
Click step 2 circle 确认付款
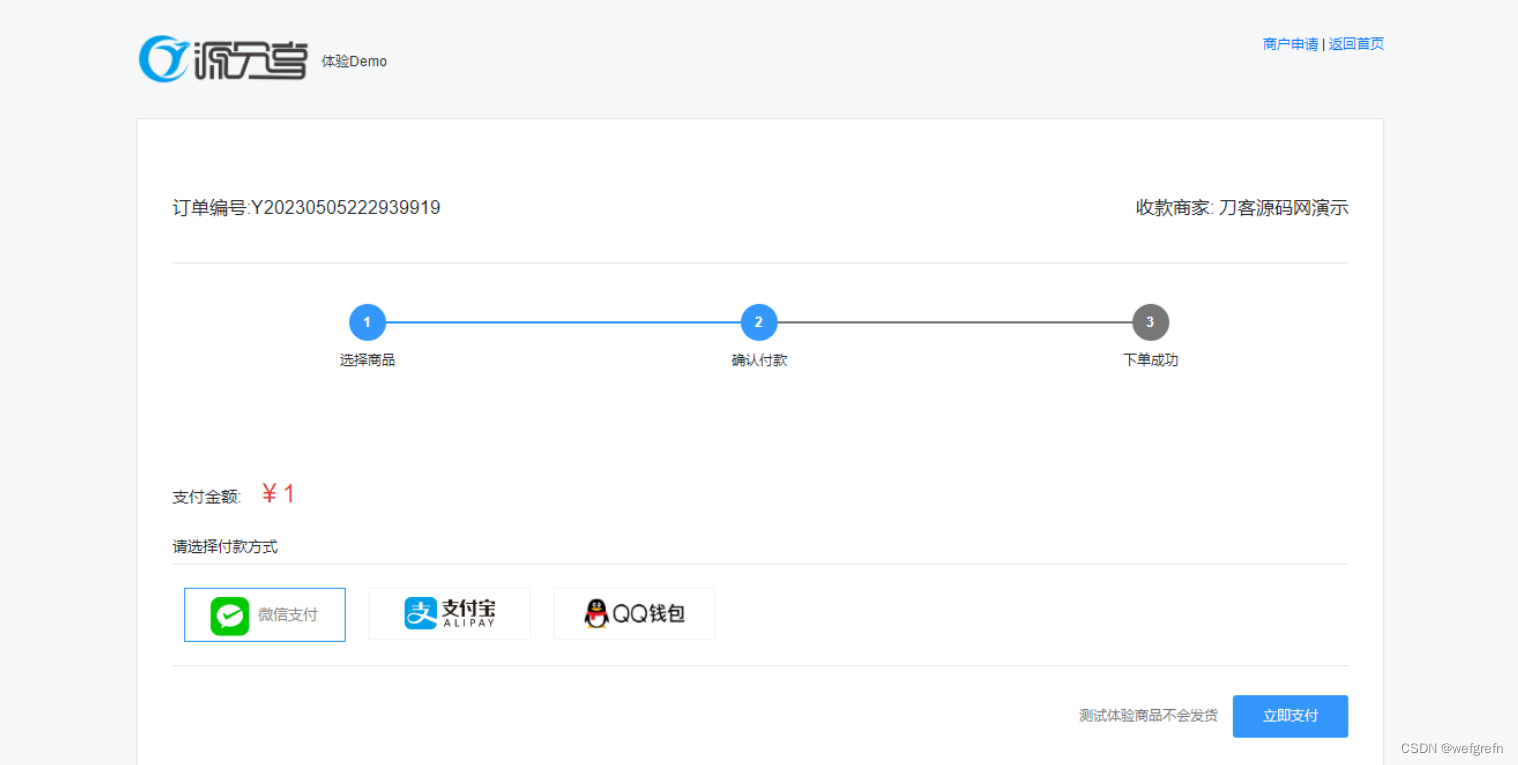coord(759,322)
